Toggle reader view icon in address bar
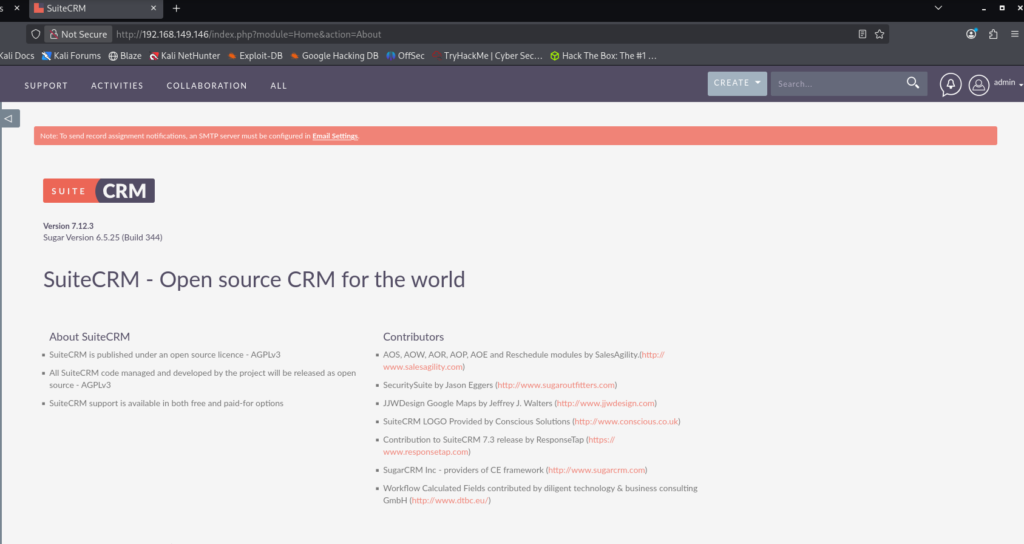This screenshot has height=544, width=1024. (x=862, y=34)
